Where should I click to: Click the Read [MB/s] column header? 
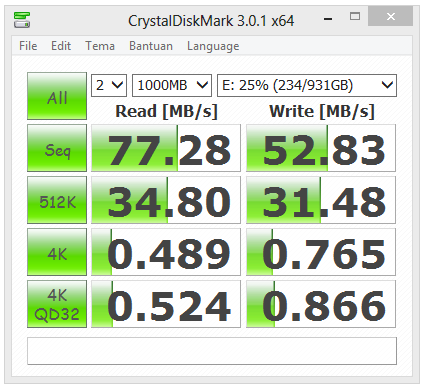[166, 111]
